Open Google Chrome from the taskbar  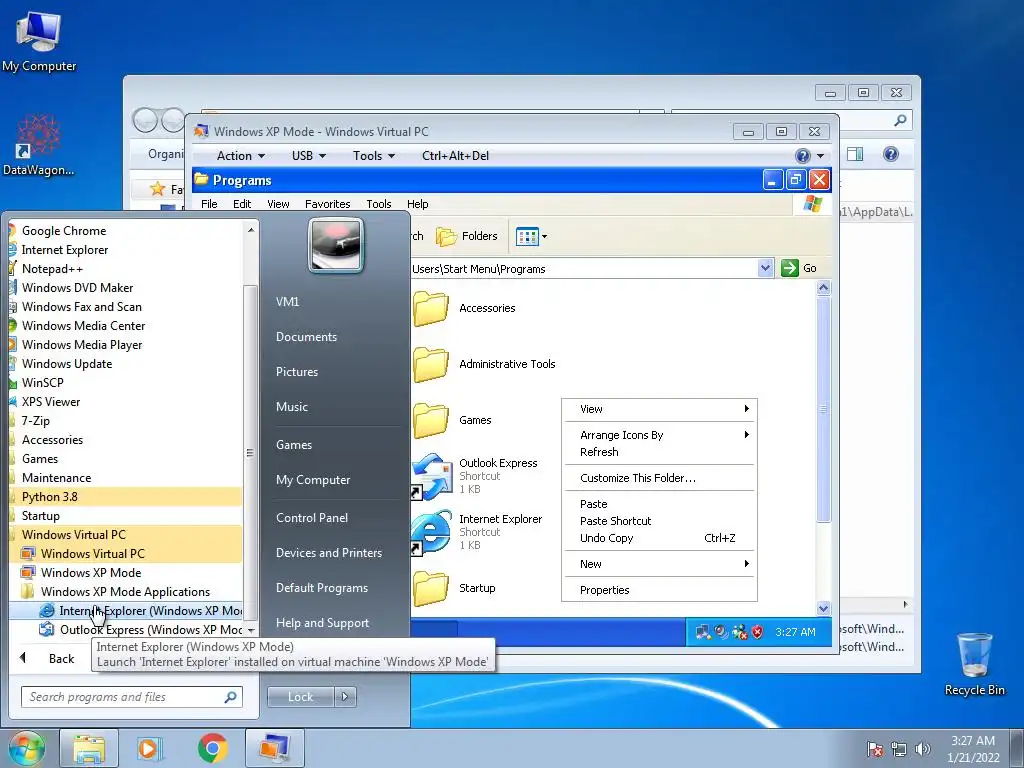coord(212,748)
